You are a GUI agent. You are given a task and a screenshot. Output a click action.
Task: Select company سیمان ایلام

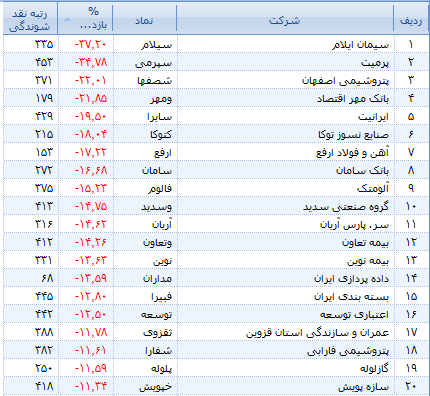(360, 45)
